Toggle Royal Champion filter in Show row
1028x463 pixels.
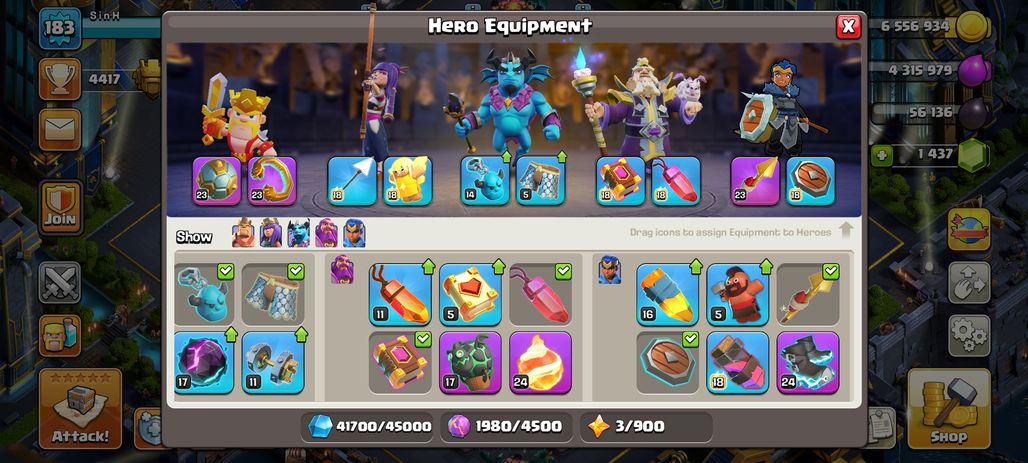click(x=354, y=233)
